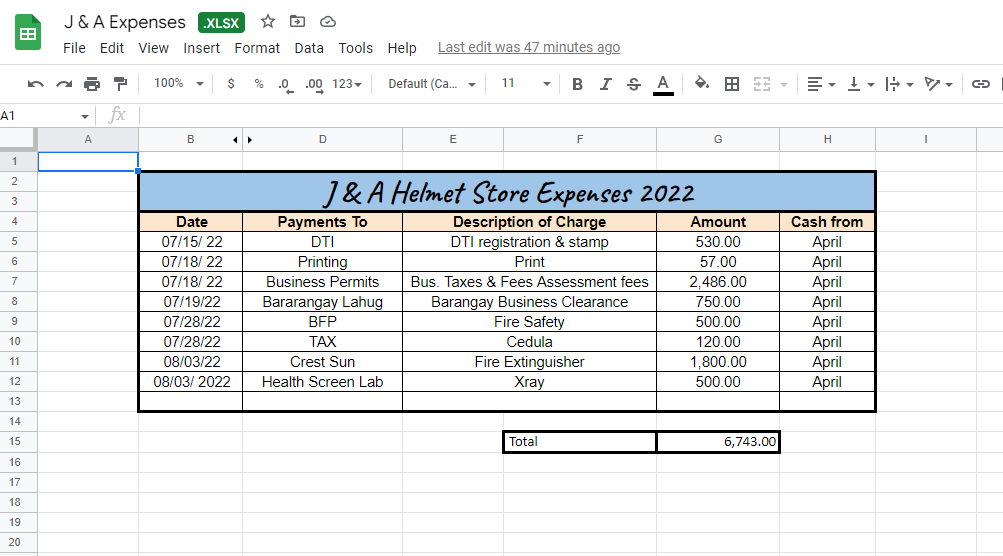Select the Crest Sun cell

(322, 362)
